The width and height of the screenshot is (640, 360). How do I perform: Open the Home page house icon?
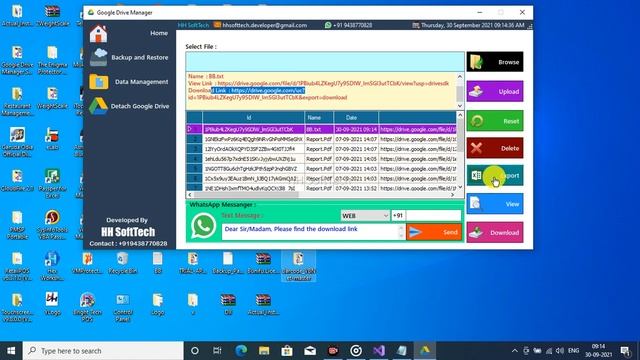(x=98, y=34)
